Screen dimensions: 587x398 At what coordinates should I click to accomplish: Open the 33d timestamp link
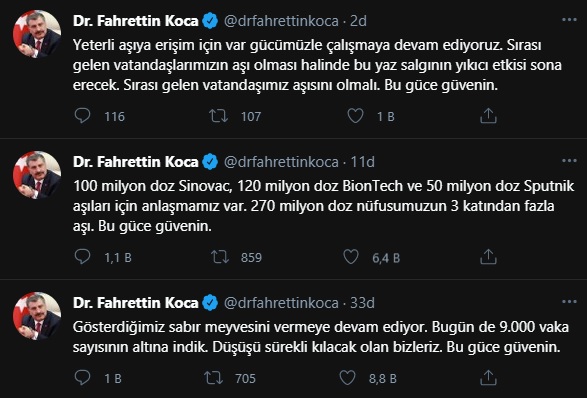pyautogui.click(x=362, y=303)
